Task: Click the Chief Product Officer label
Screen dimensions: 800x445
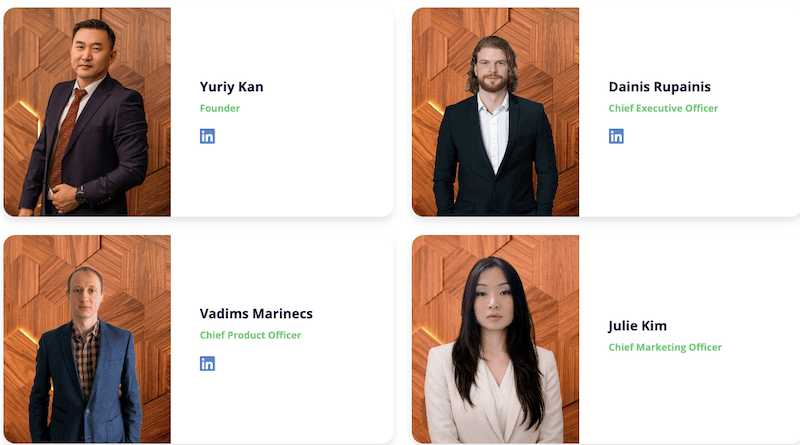Action: coord(250,335)
